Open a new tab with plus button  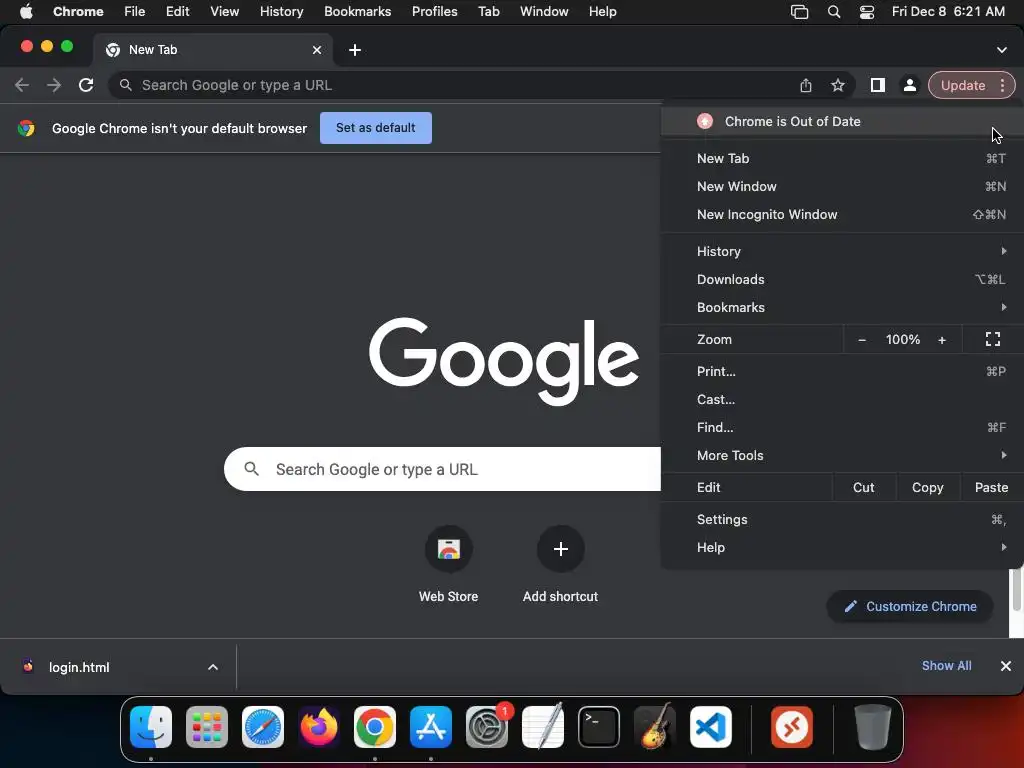(x=355, y=50)
